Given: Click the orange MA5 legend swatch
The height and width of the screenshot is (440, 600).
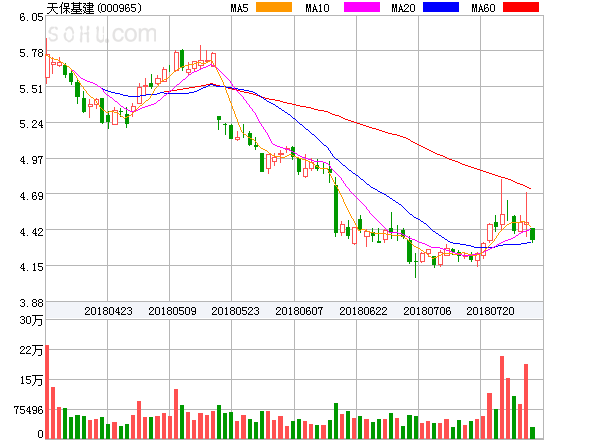Looking at the screenshot, I should (274, 7).
